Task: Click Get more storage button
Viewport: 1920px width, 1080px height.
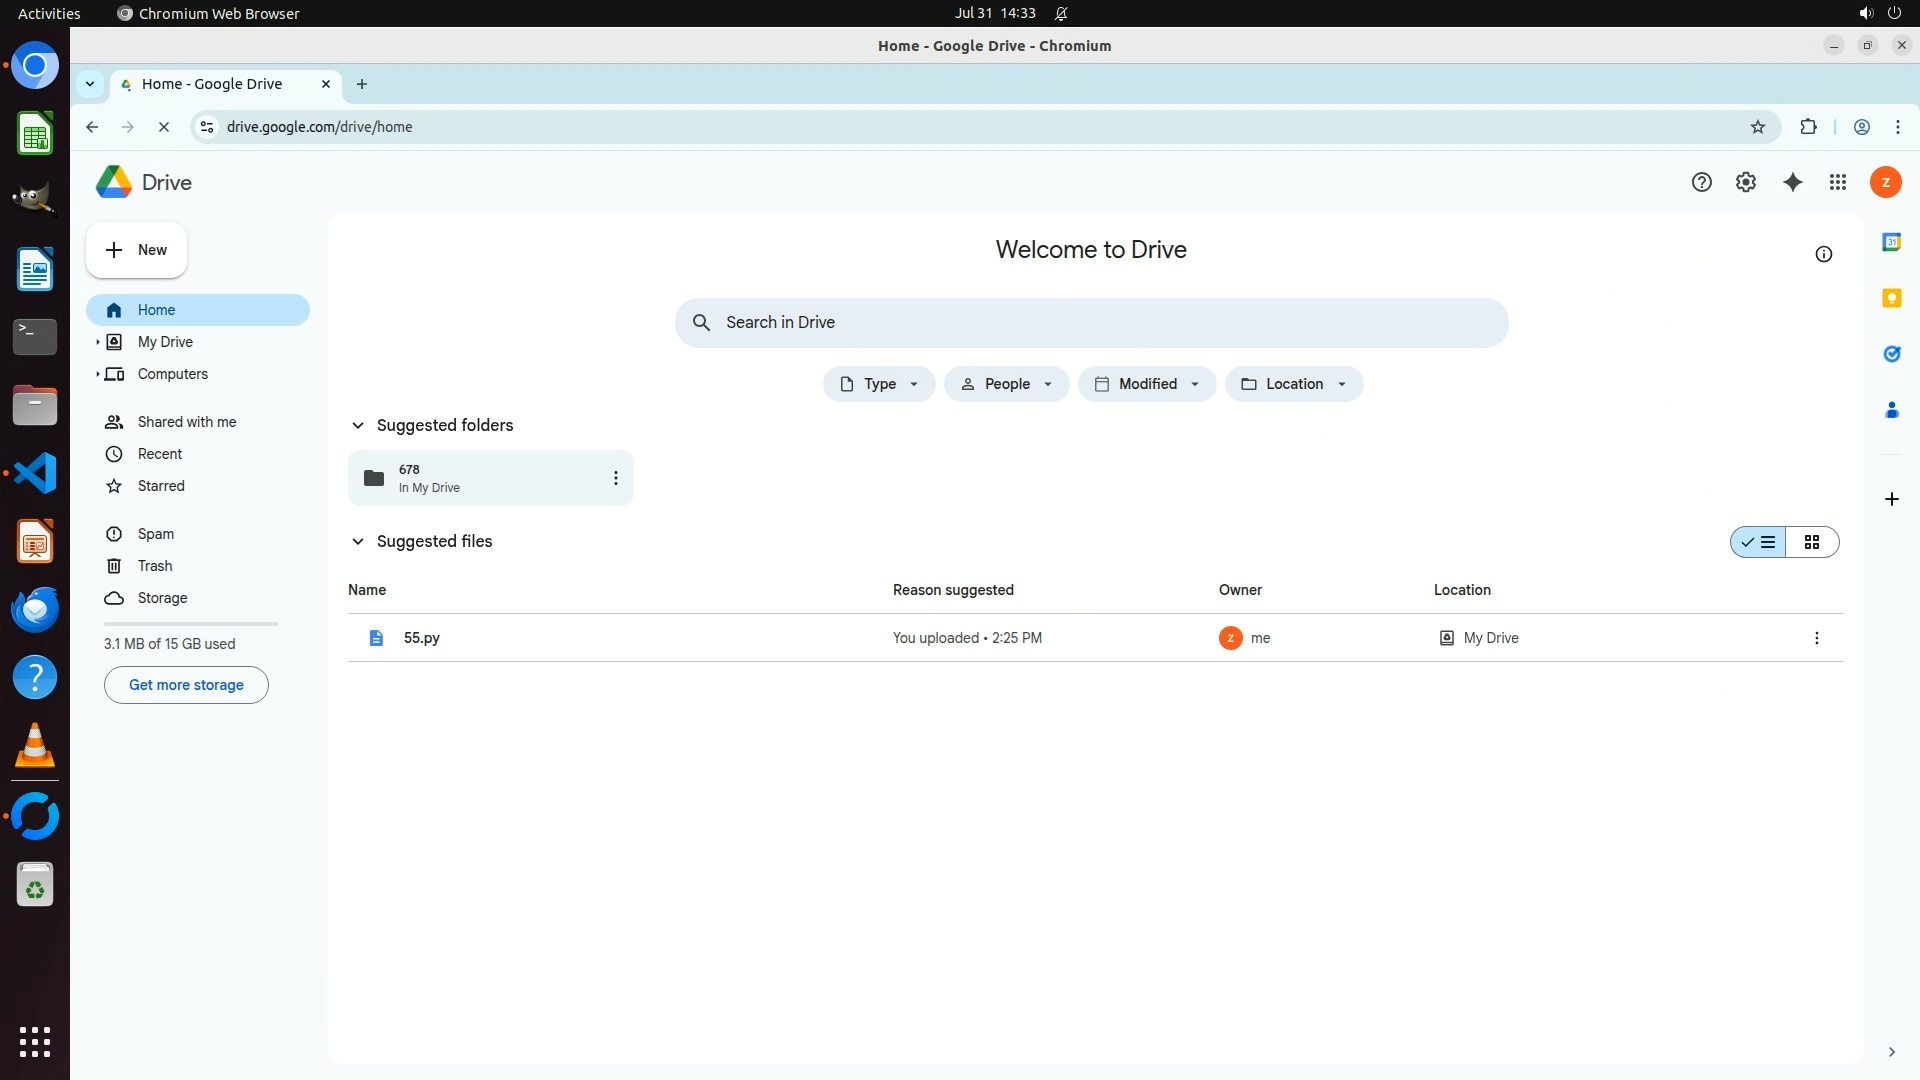Action: [186, 685]
